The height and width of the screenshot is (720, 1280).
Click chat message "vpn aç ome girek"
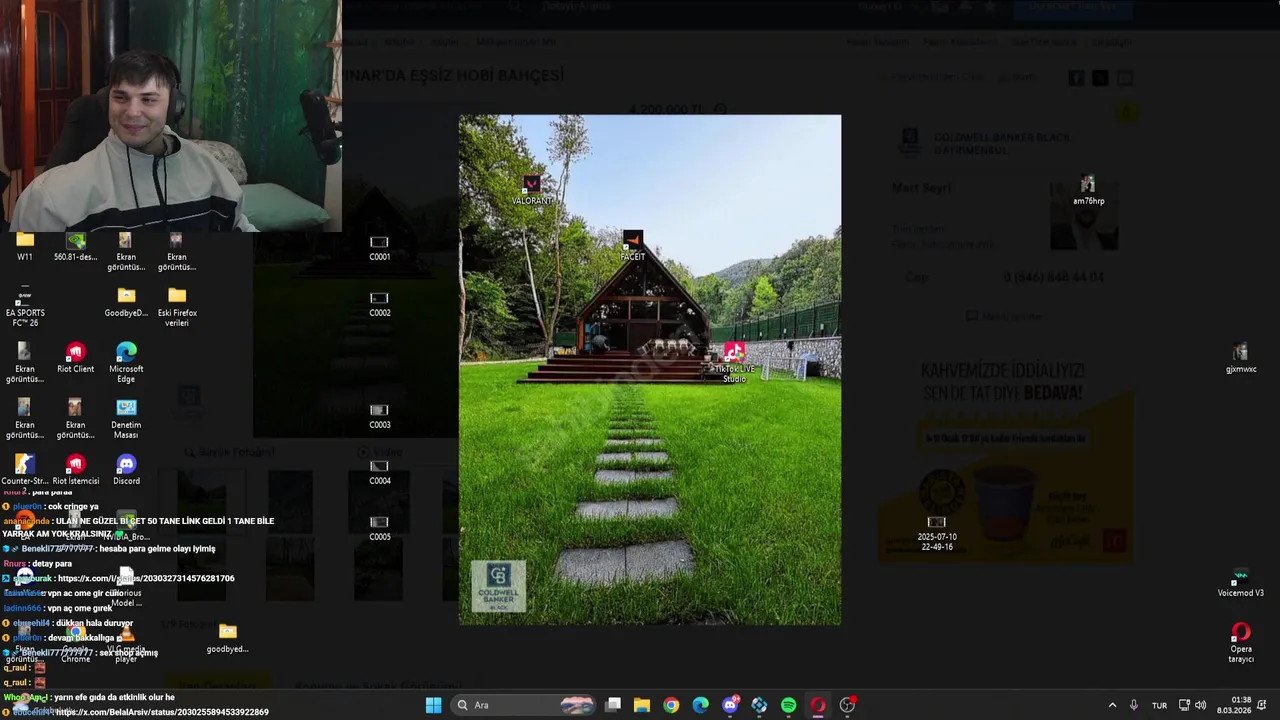(80, 608)
